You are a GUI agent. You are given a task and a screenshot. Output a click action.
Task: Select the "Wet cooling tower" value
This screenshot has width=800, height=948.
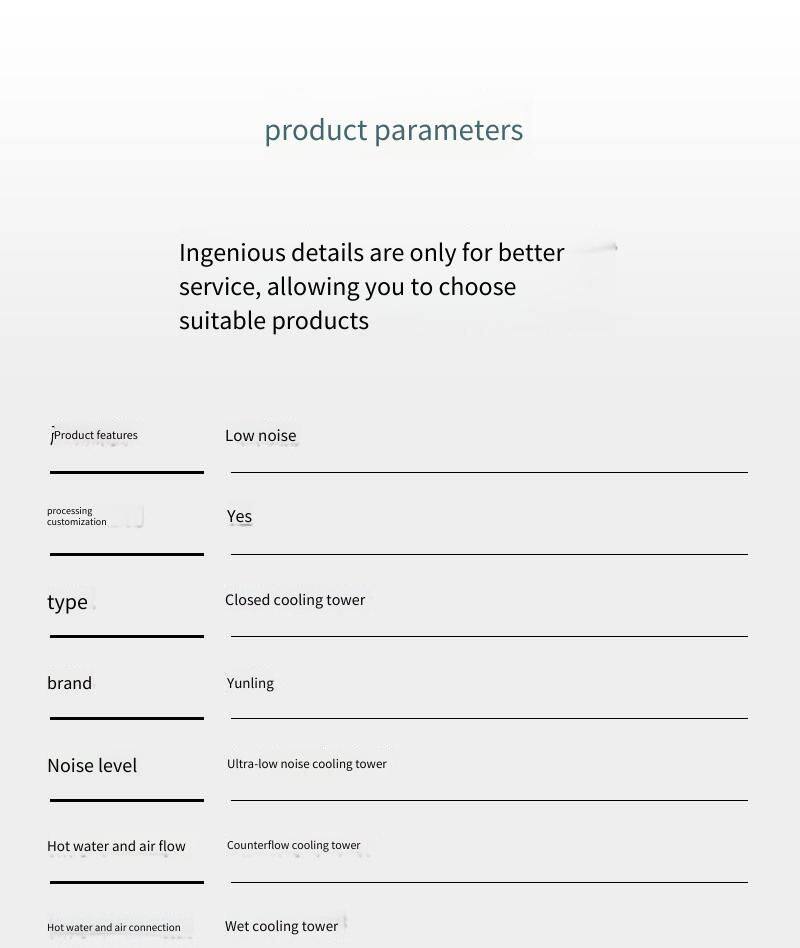pyautogui.click(x=282, y=926)
